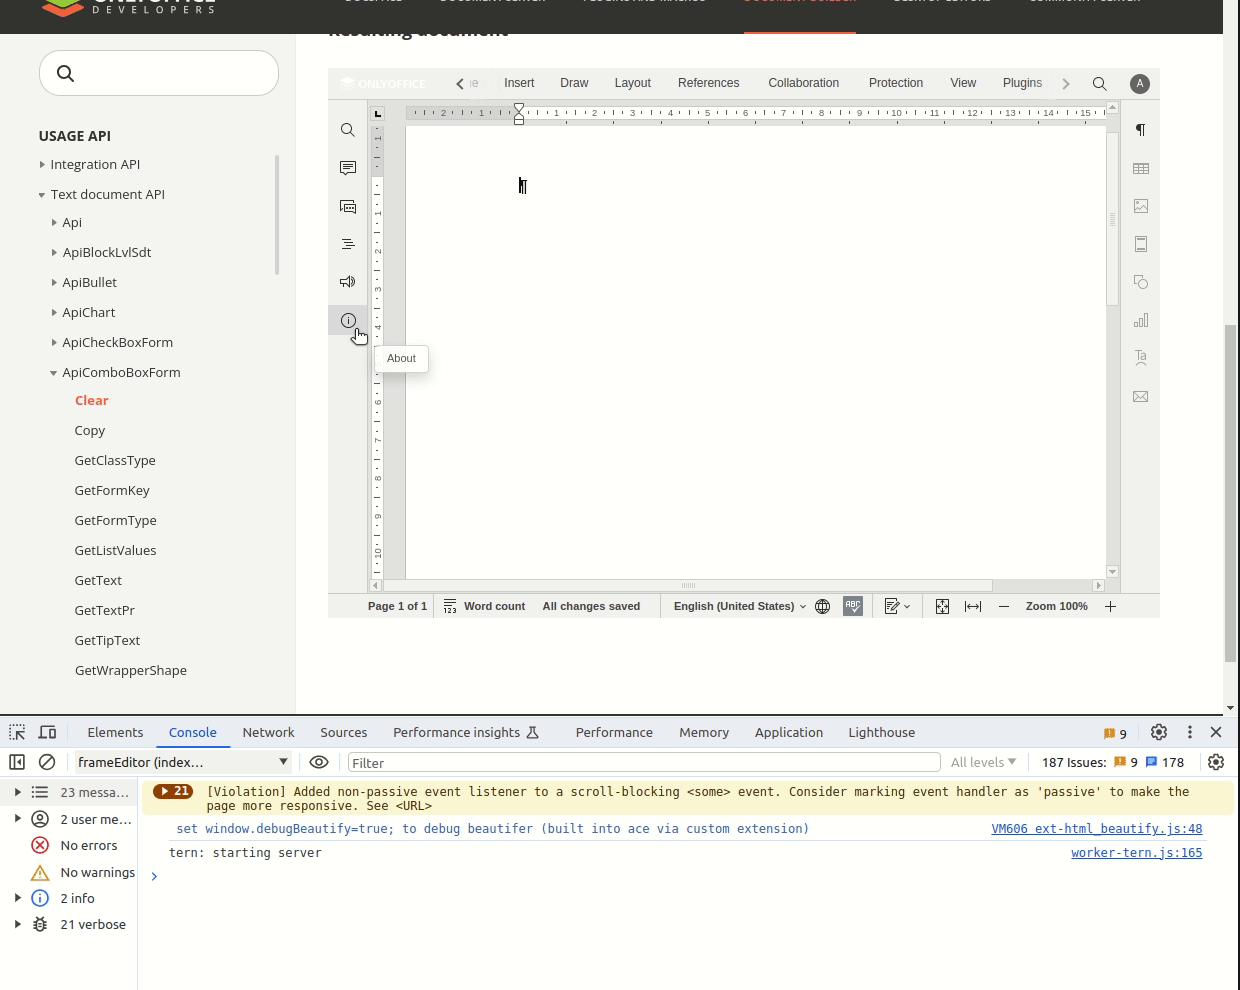Click Fit to page icon
Viewport: 1240px width, 990px height.
(942, 607)
